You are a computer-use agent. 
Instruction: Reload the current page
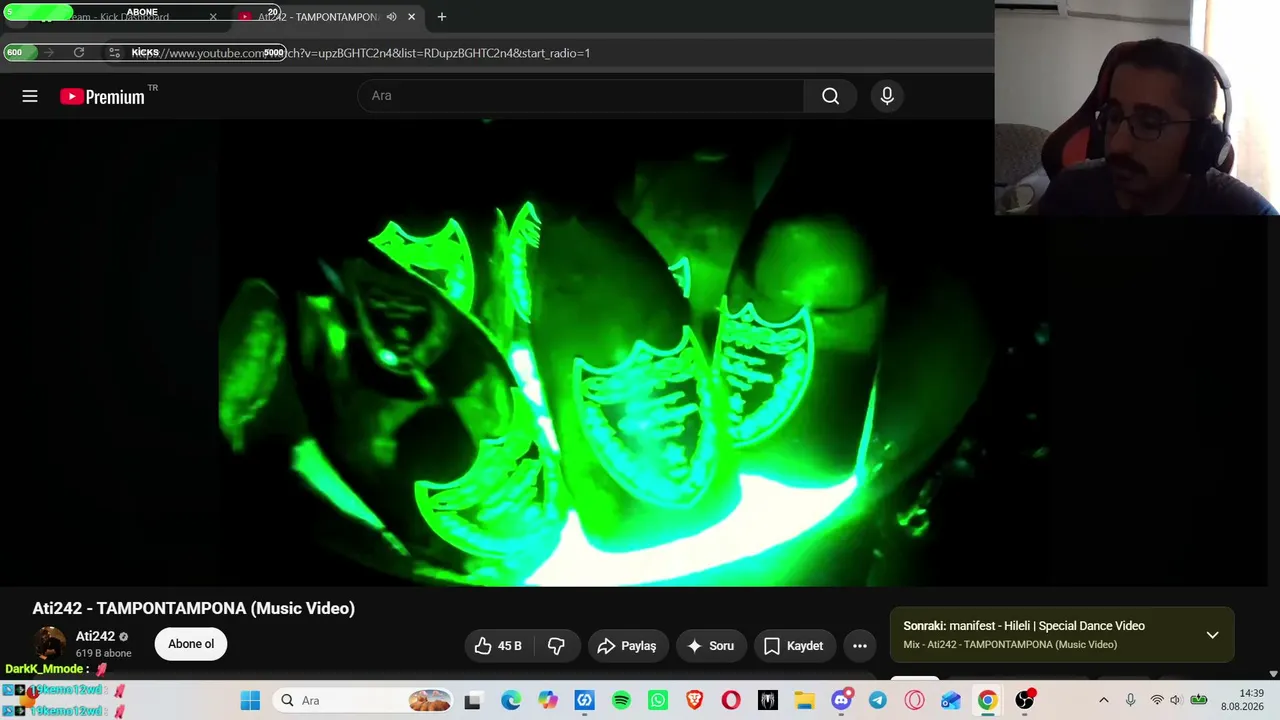[79, 53]
